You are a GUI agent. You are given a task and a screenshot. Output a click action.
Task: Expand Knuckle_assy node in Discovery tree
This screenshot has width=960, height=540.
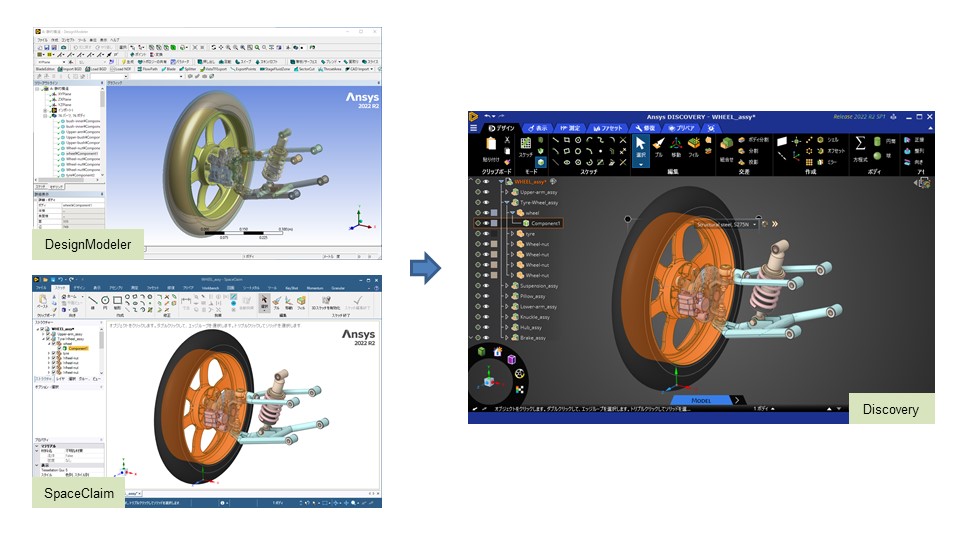coord(507,317)
